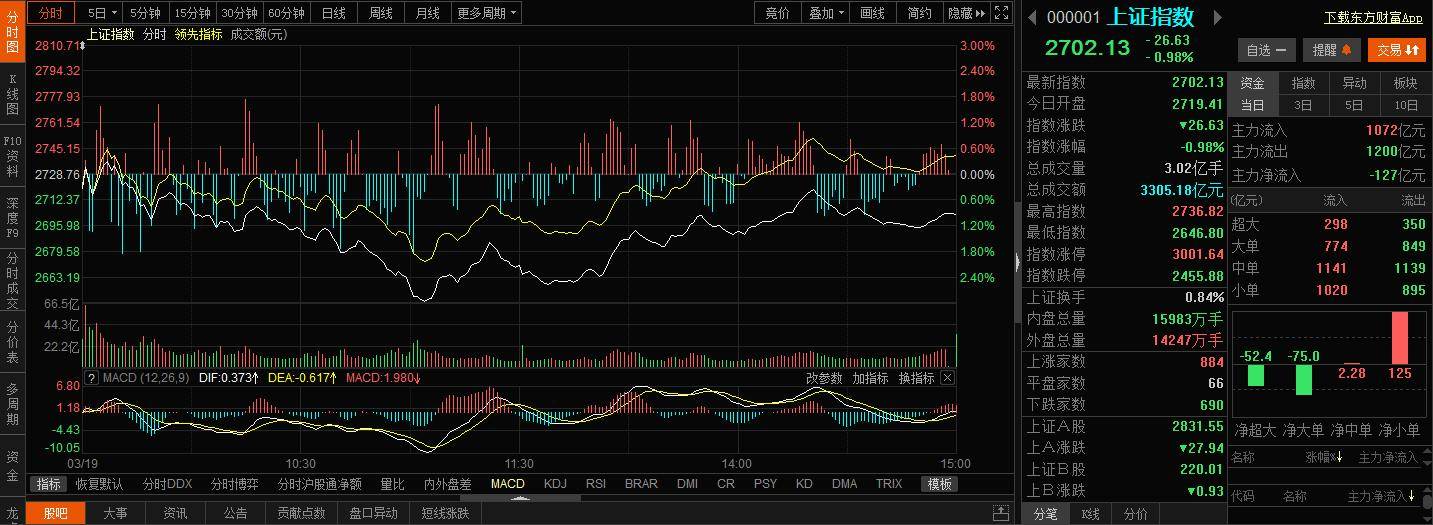The width and height of the screenshot is (1433, 525).
Task: Select RSI indicator
Action: click(x=596, y=484)
